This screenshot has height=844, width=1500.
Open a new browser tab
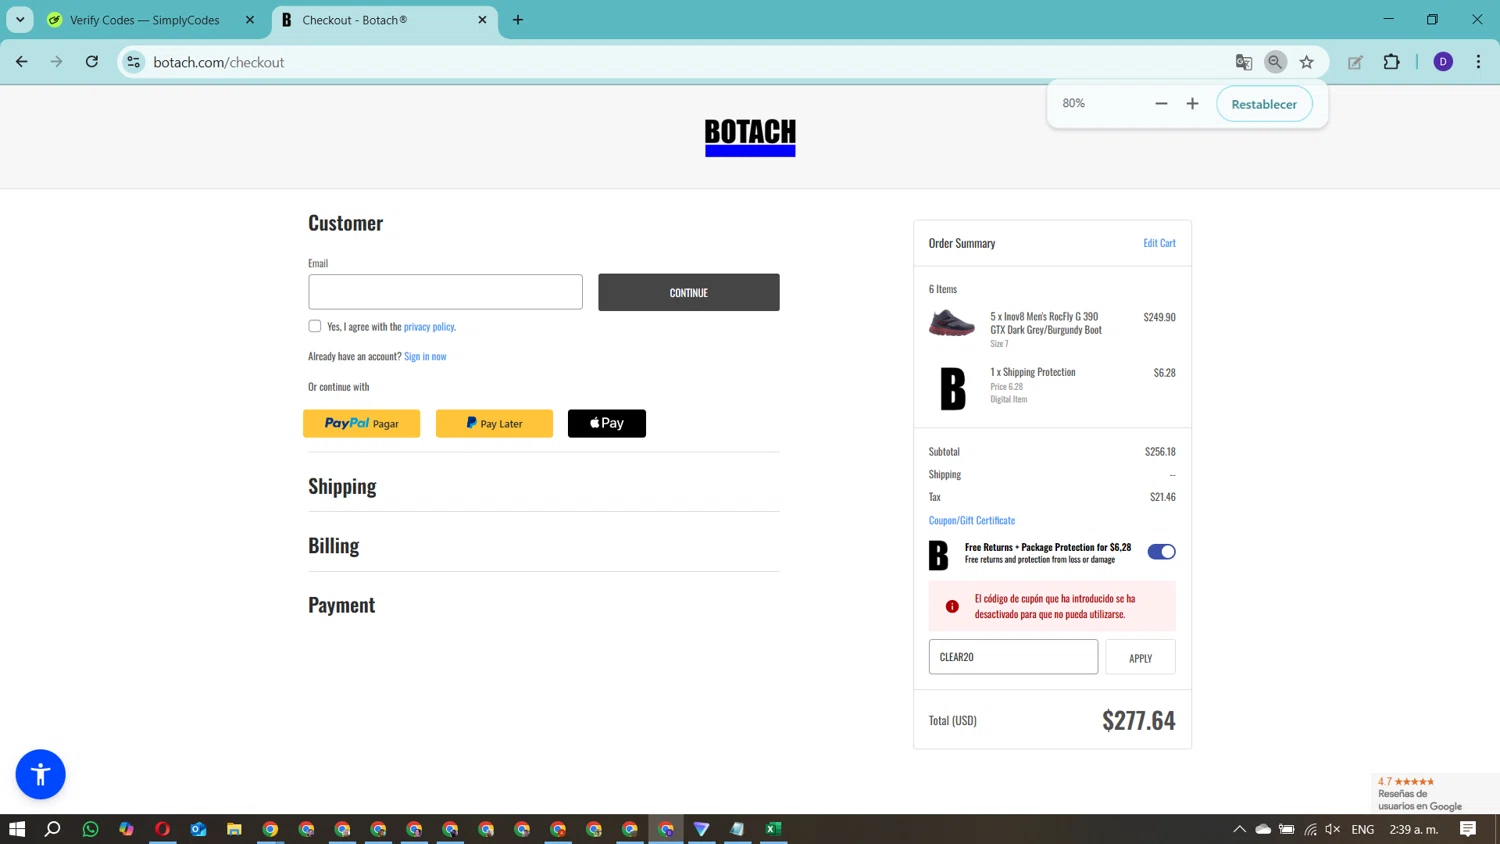[x=518, y=20]
